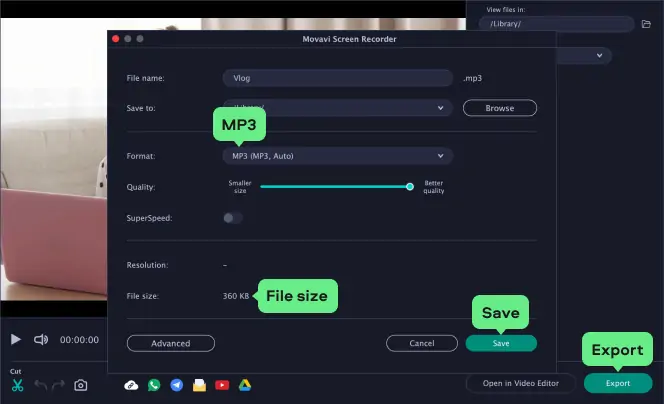This screenshot has height=404, width=664.
Task: Click the Smaller size label
Action: pos(240,187)
